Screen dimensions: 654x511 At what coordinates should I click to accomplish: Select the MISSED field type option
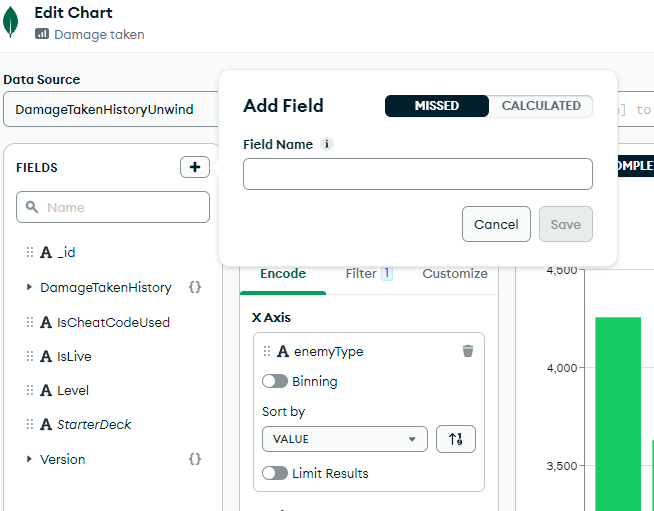[x=437, y=106]
